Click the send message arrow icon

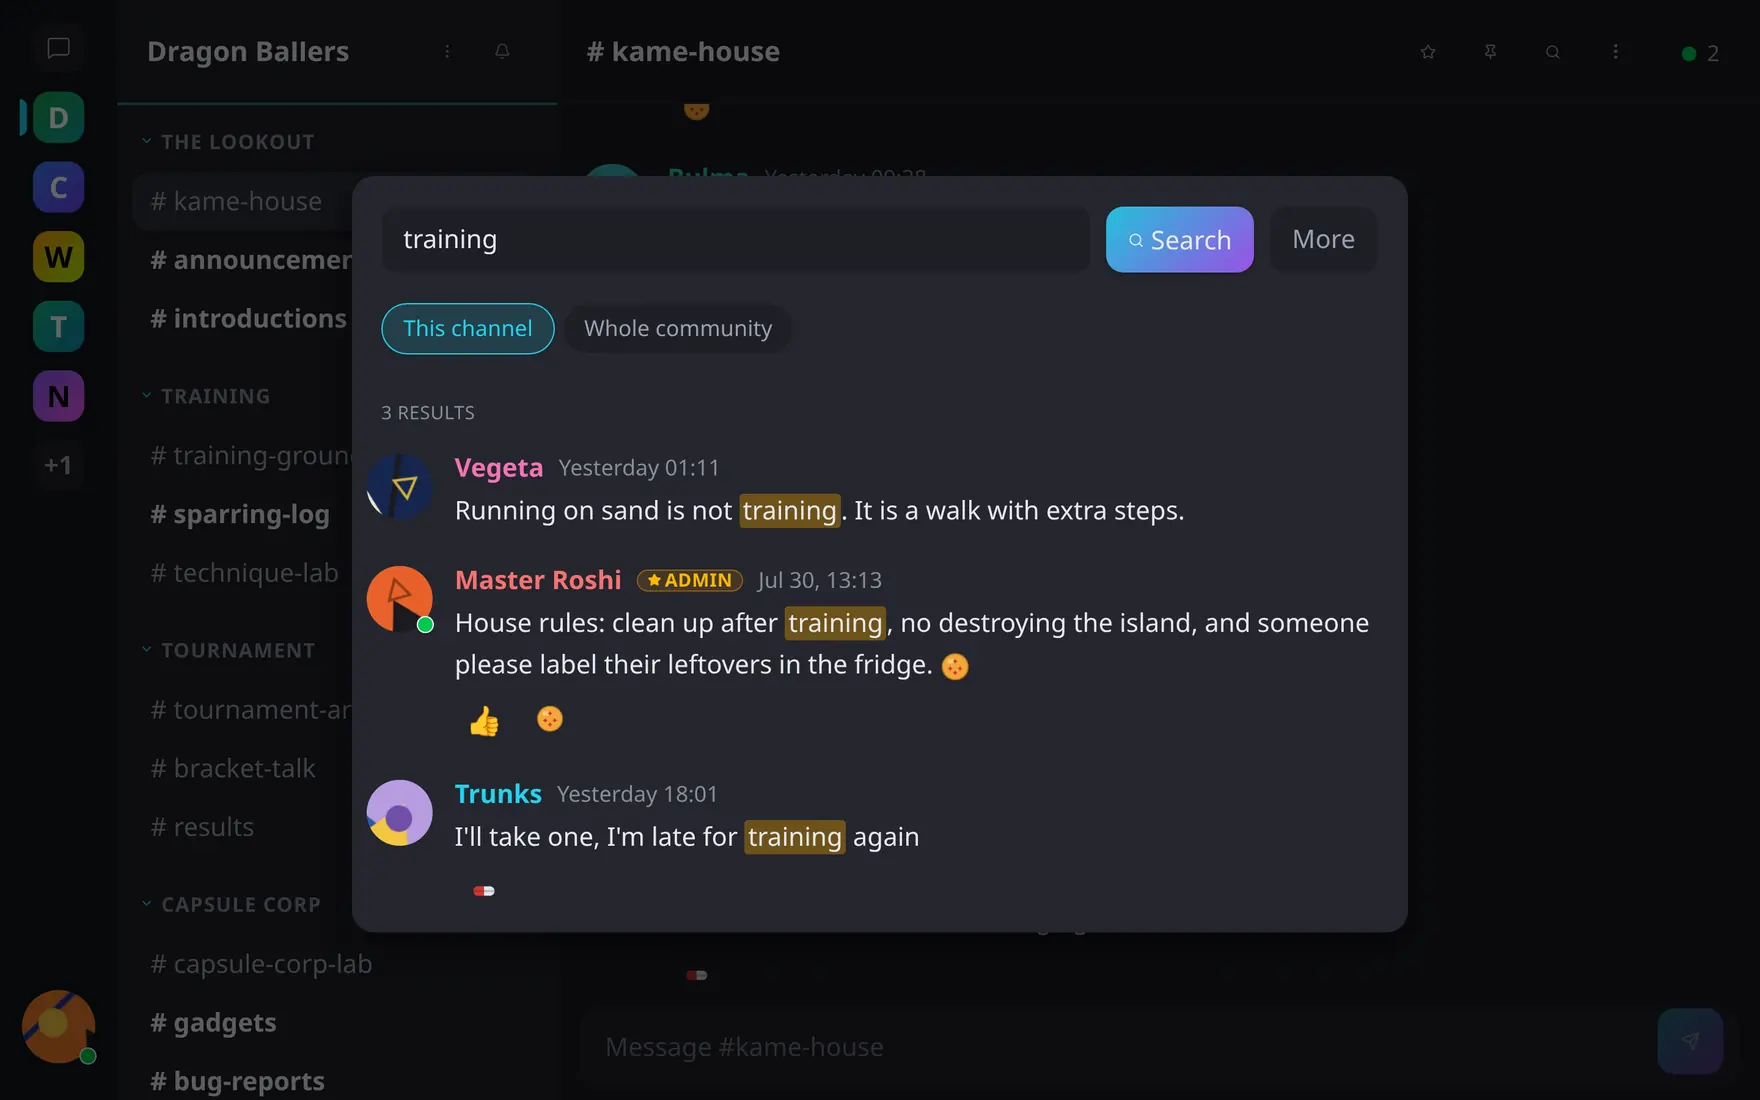pos(1690,1041)
